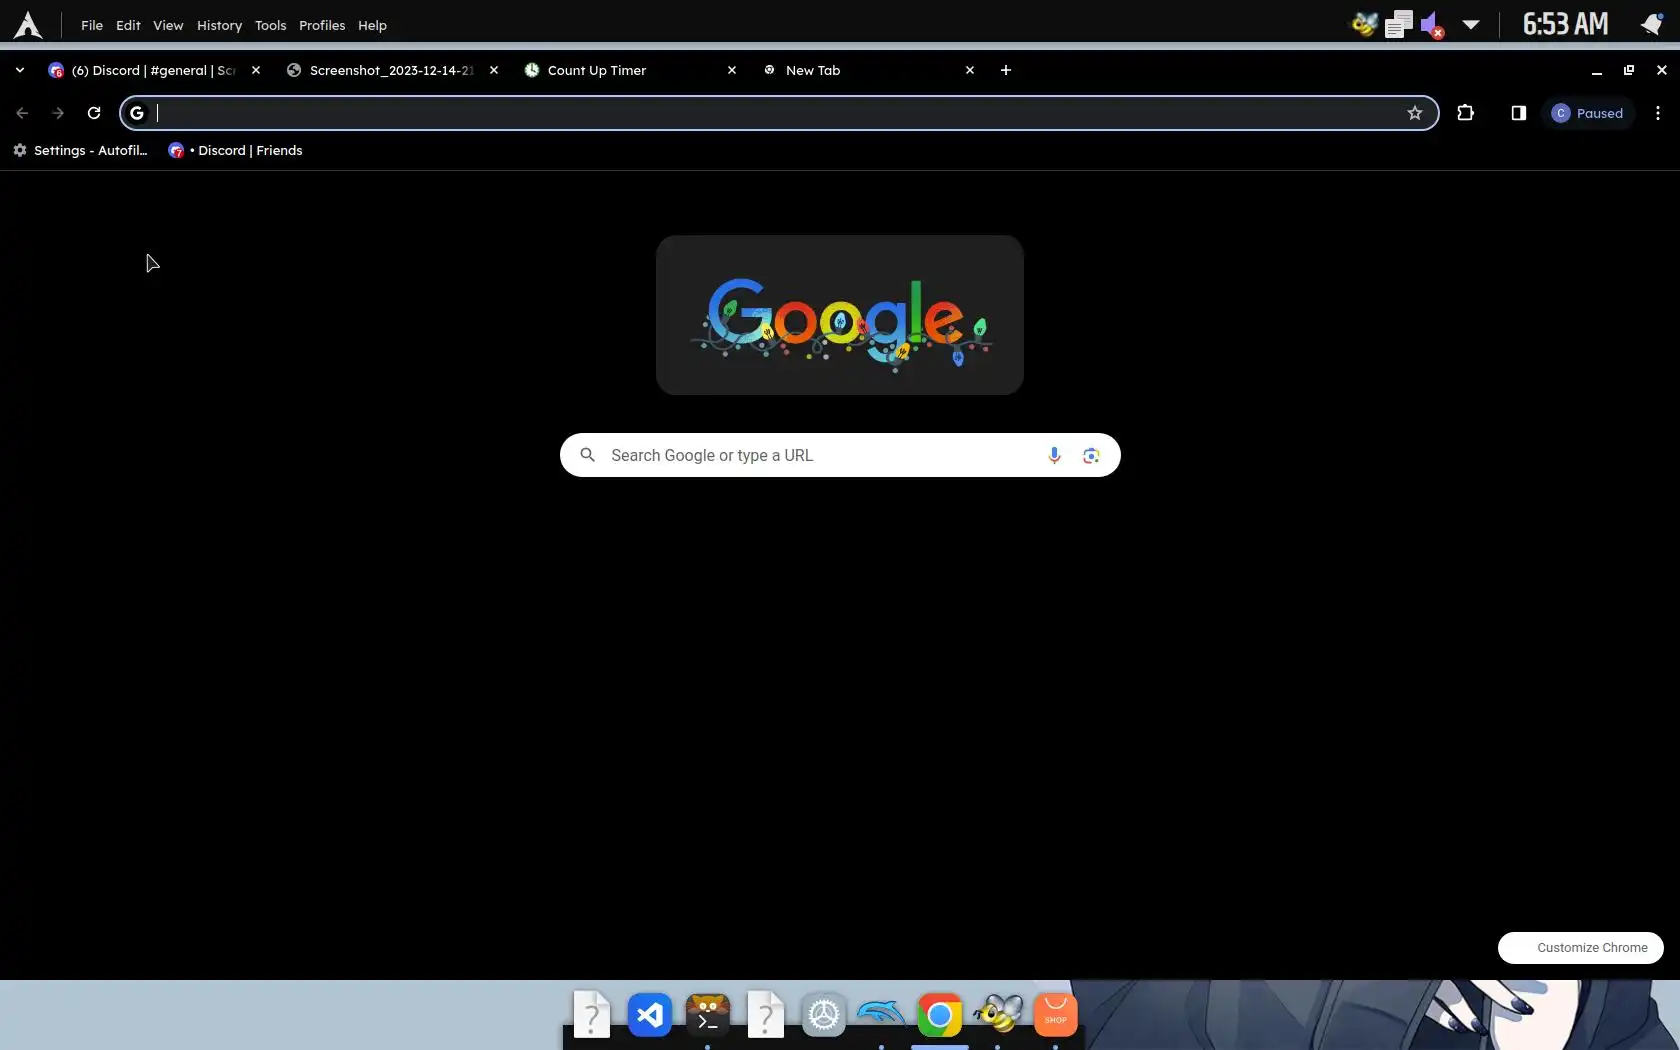Close the Discord #general tab
The width and height of the screenshot is (1680, 1050).
[256, 70]
